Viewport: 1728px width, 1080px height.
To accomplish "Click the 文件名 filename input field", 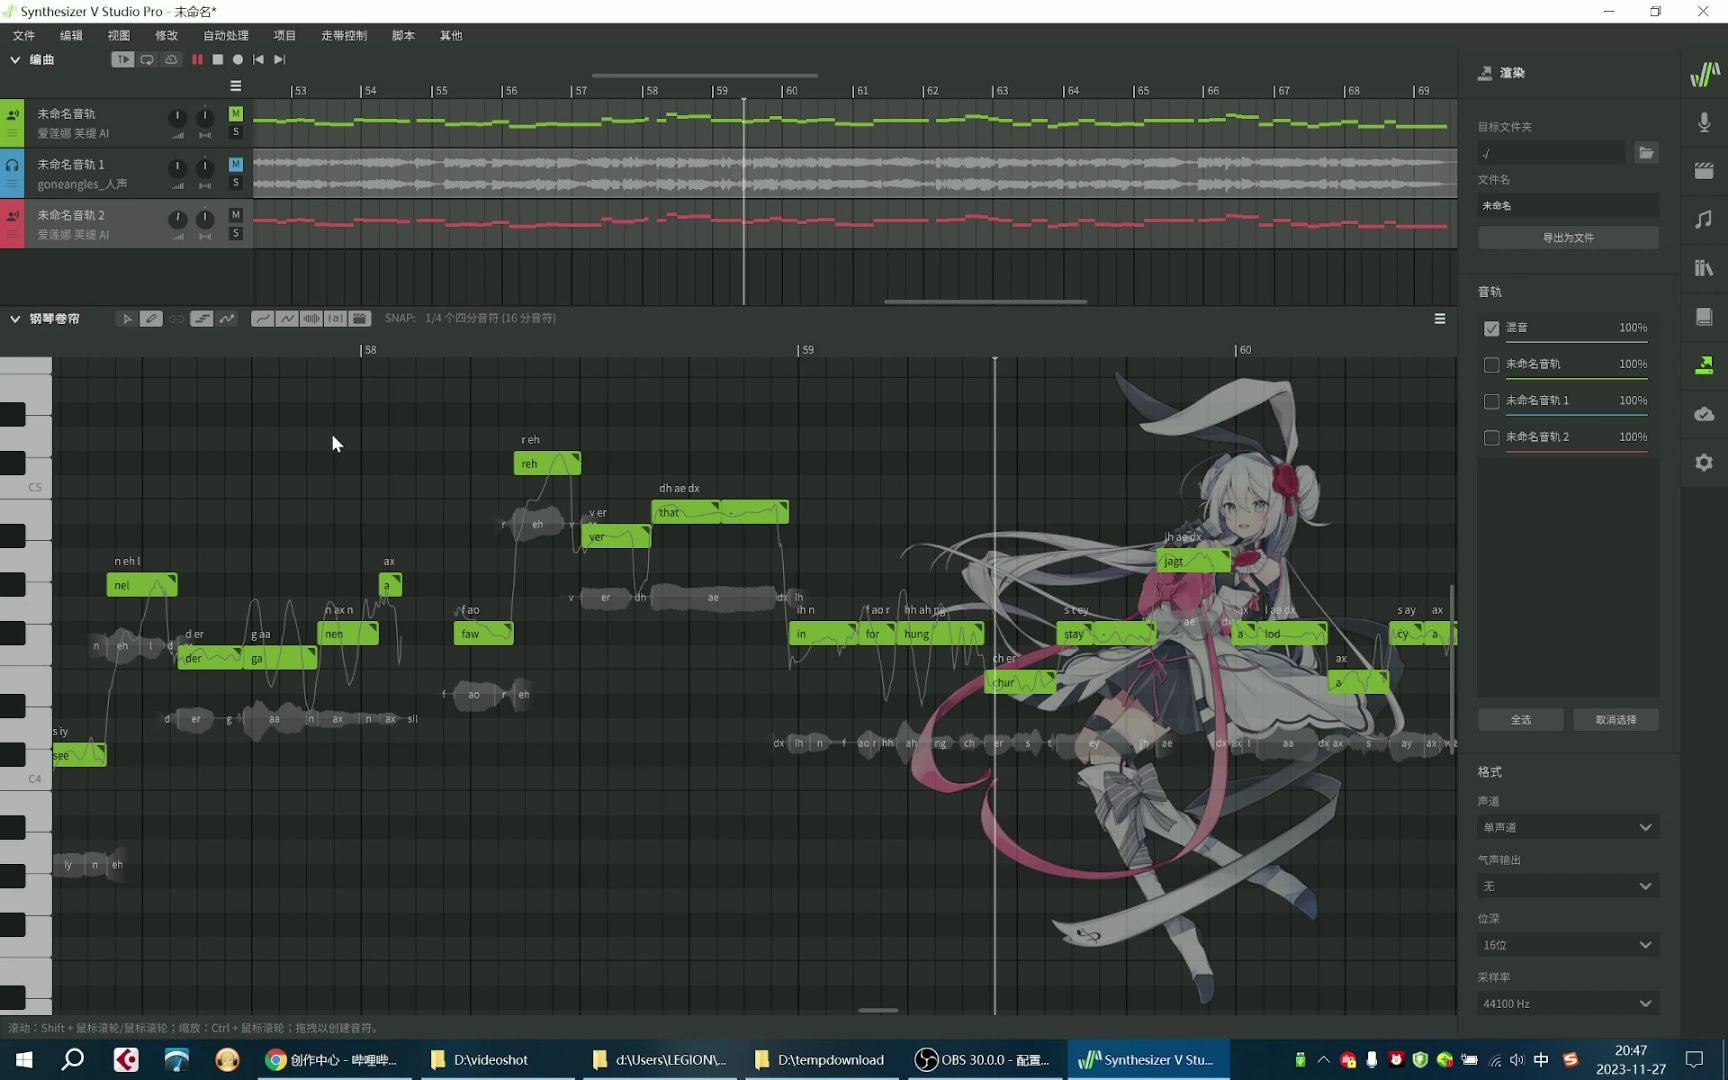I will tap(1568, 206).
